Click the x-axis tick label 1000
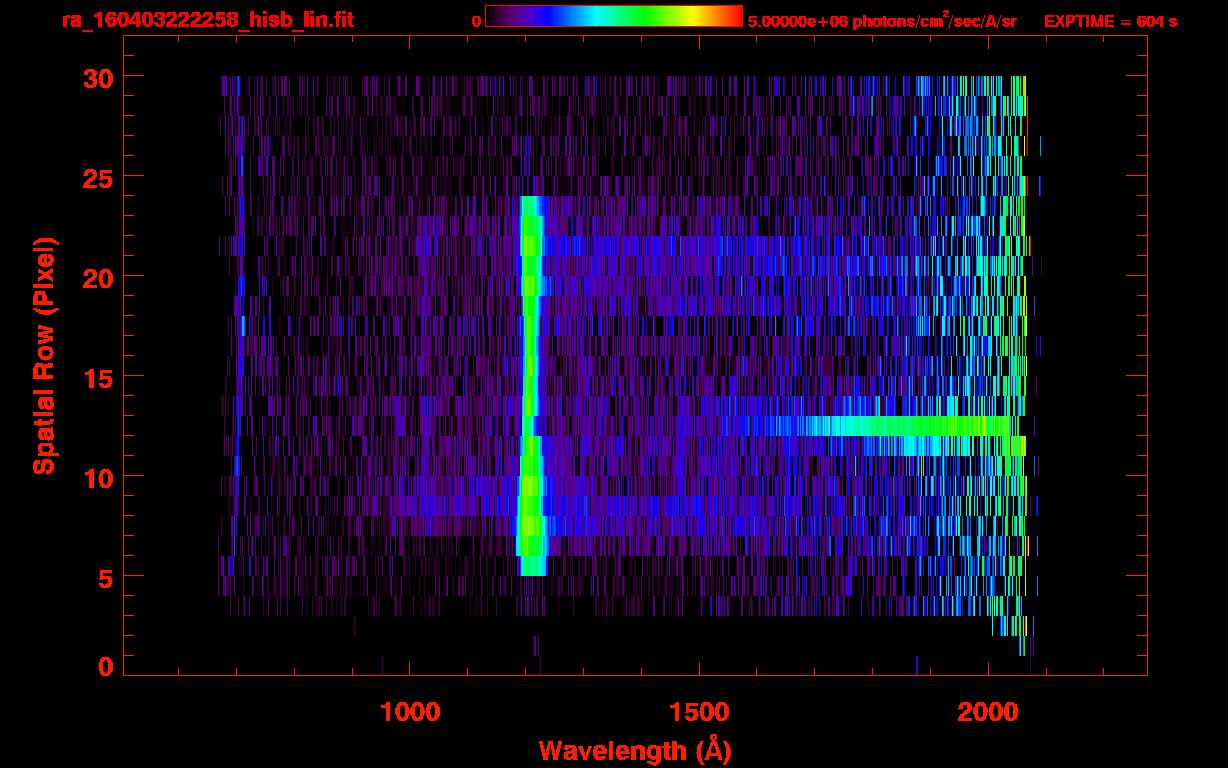The height and width of the screenshot is (768, 1228). point(410,712)
